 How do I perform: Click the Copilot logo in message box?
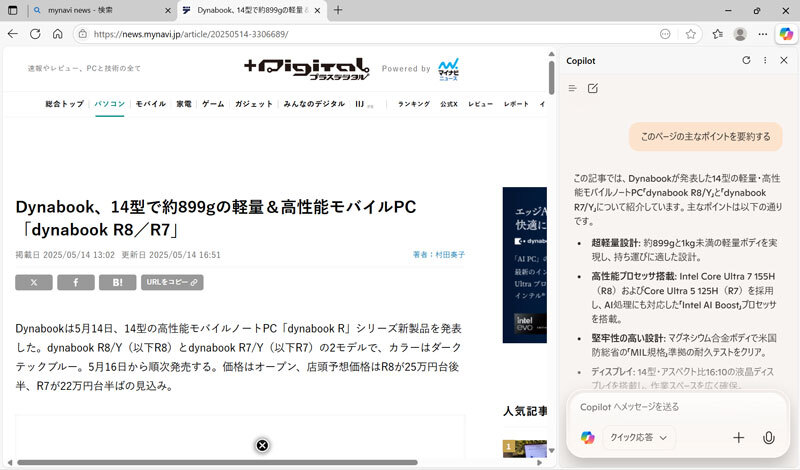point(588,437)
